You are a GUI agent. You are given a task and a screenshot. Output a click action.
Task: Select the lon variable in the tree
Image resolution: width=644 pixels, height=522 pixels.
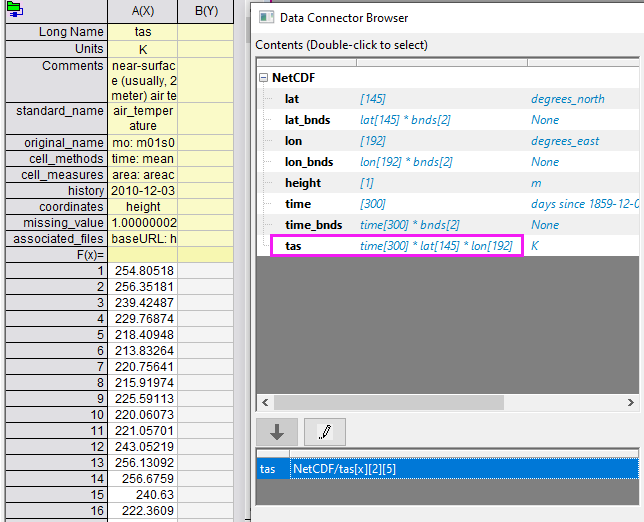293,141
